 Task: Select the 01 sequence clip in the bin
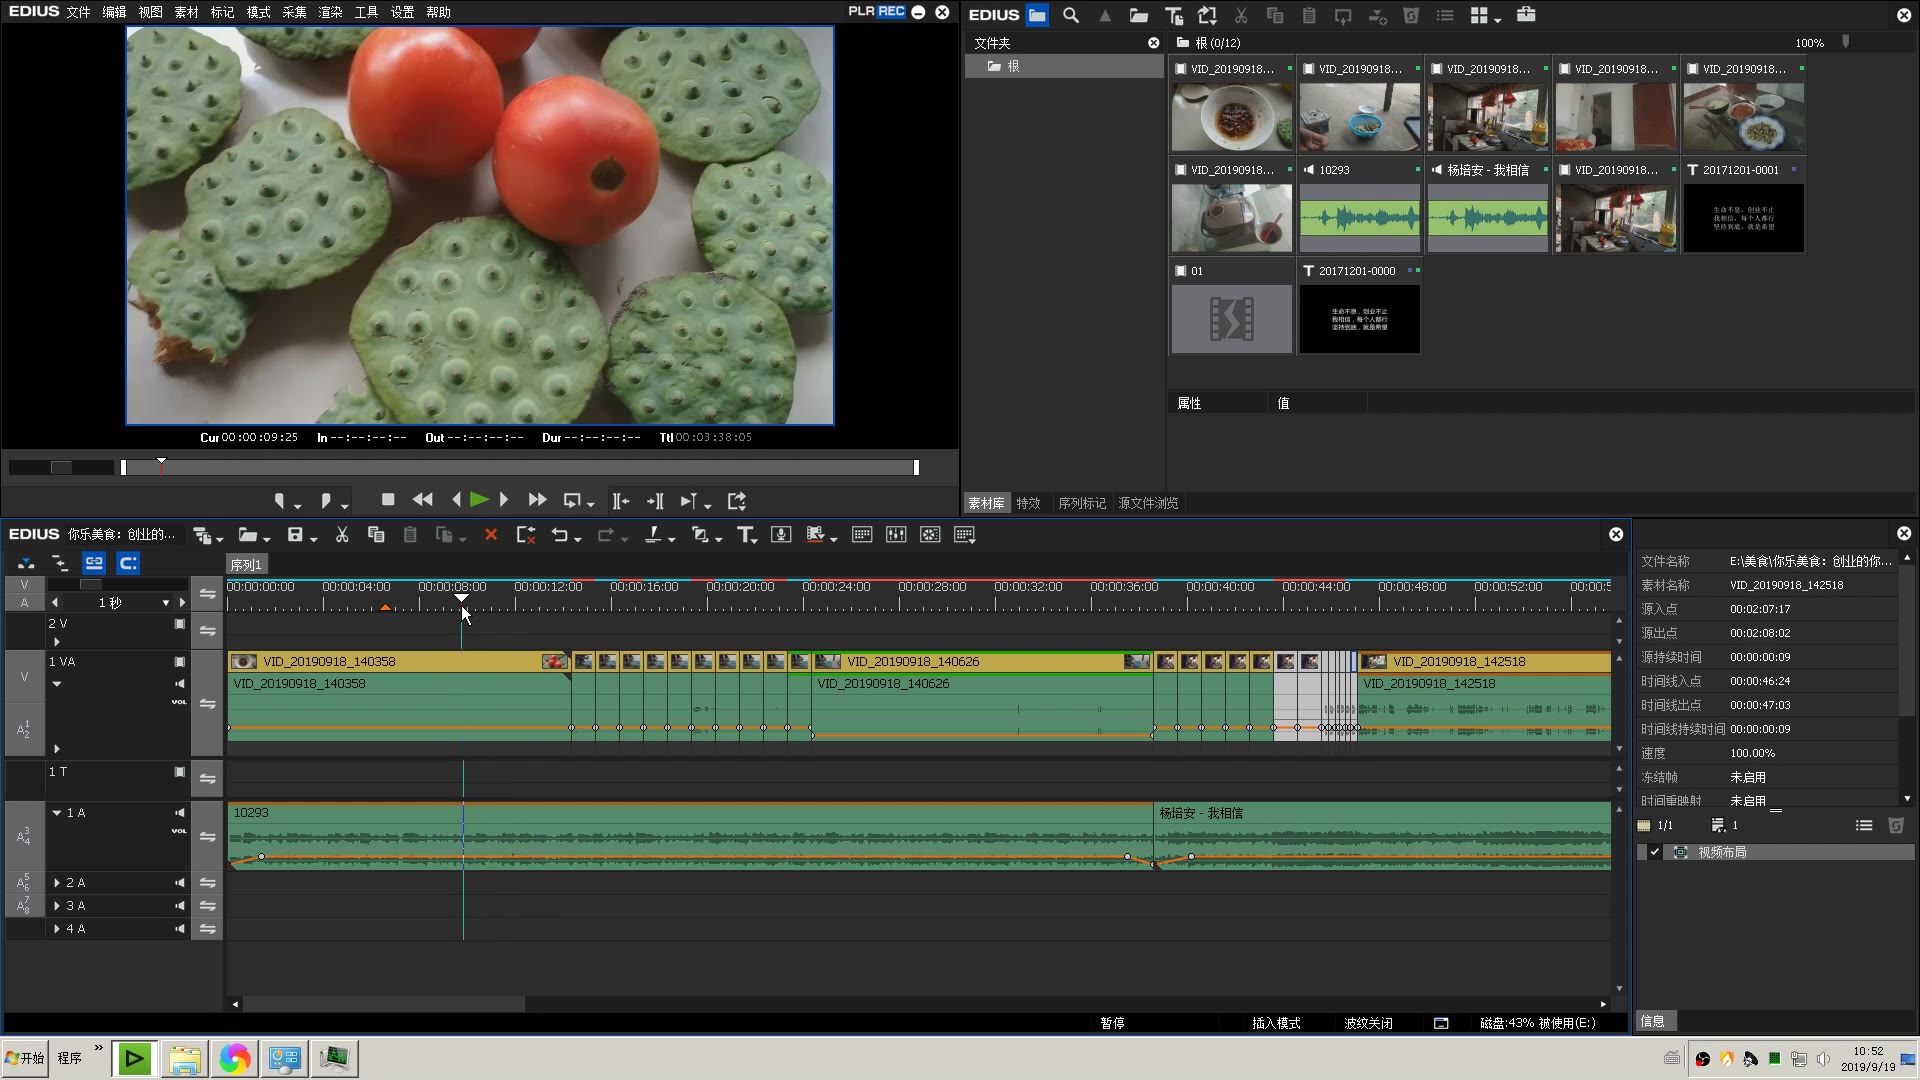(1231, 319)
